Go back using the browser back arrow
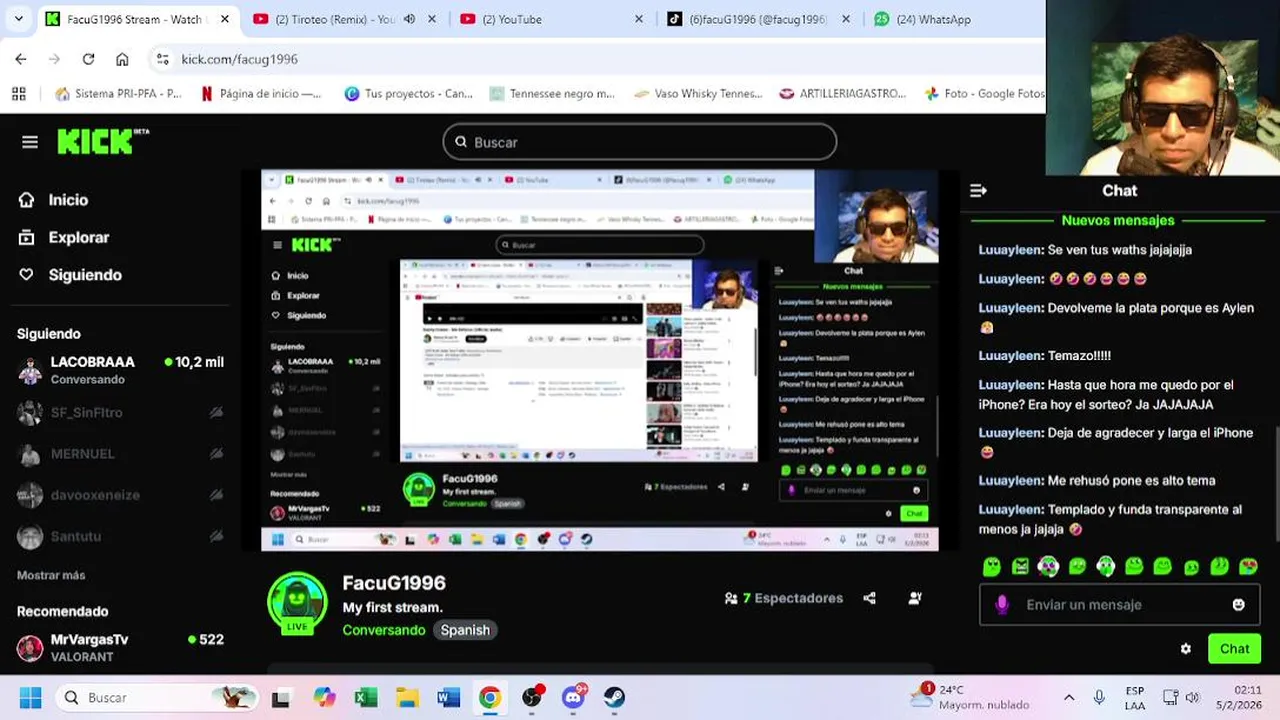Viewport: 1280px width, 720px height. [x=21, y=59]
